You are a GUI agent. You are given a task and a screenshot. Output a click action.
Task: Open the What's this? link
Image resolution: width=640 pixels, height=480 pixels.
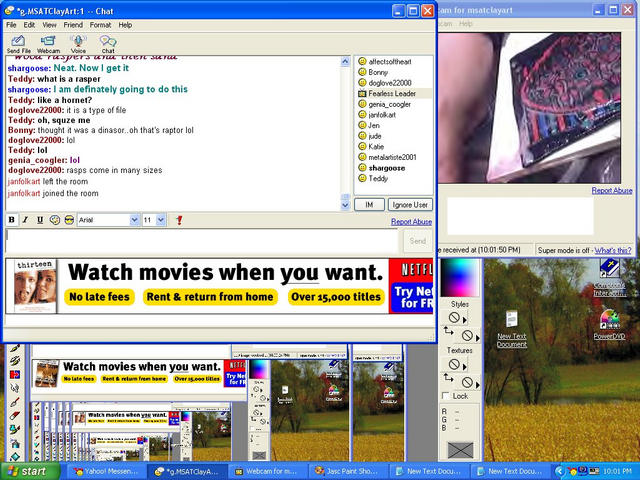(x=613, y=250)
